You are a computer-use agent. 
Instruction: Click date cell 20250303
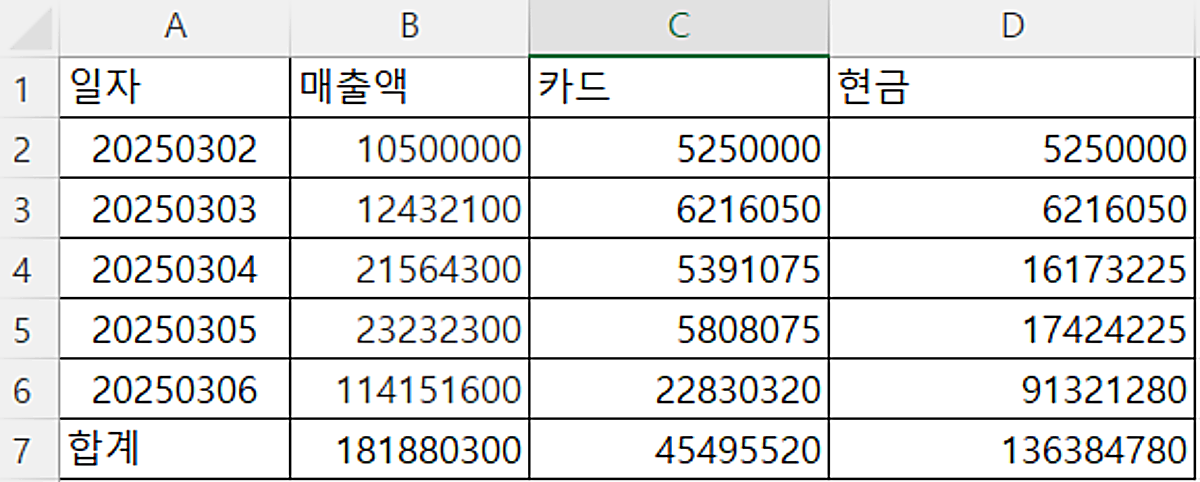176,208
